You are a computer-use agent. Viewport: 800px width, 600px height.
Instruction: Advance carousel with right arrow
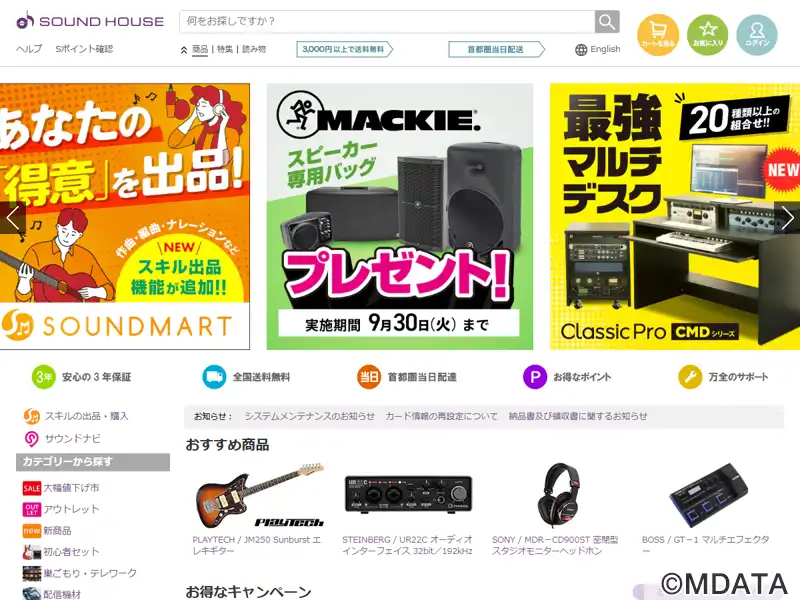coord(787,218)
